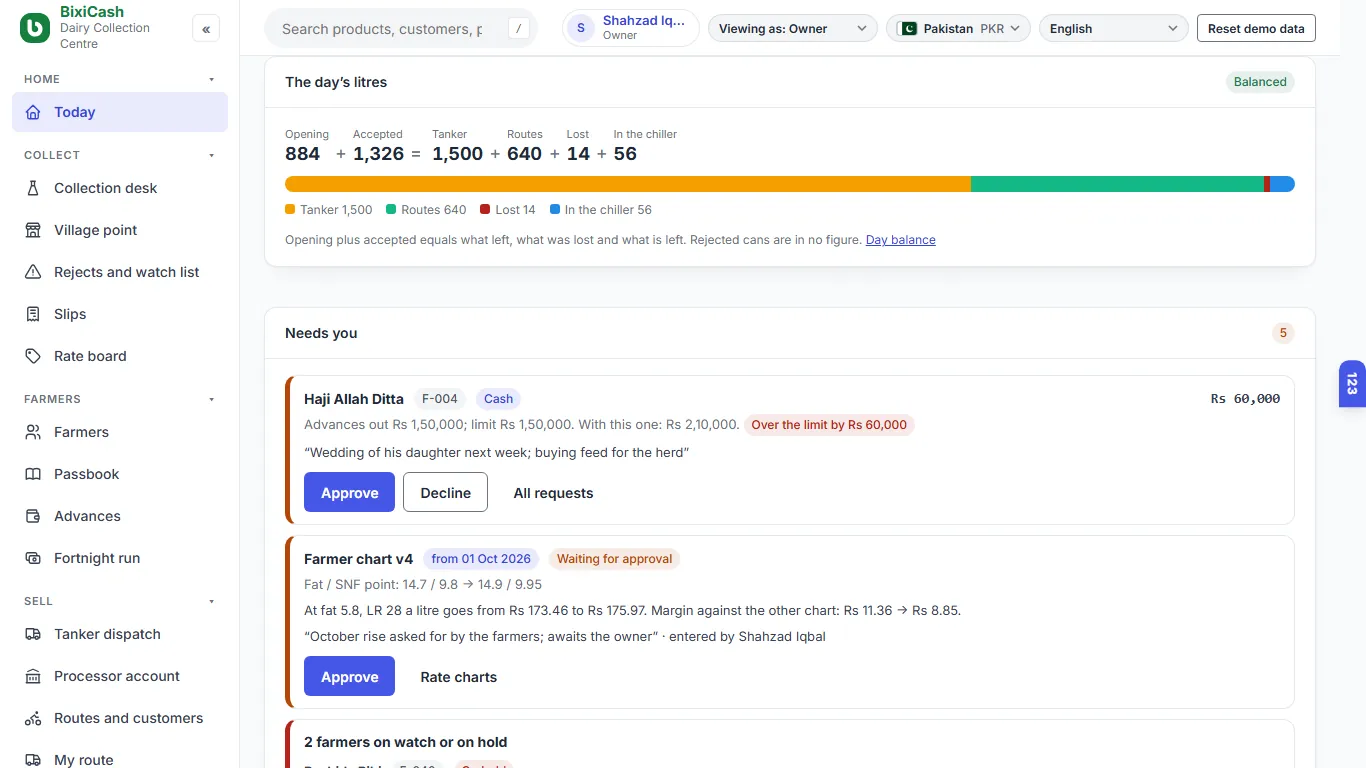The width and height of the screenshot is (1366, 768).
Task: Open the Viewing as: Owner dropdown
Action: point(792,29)
